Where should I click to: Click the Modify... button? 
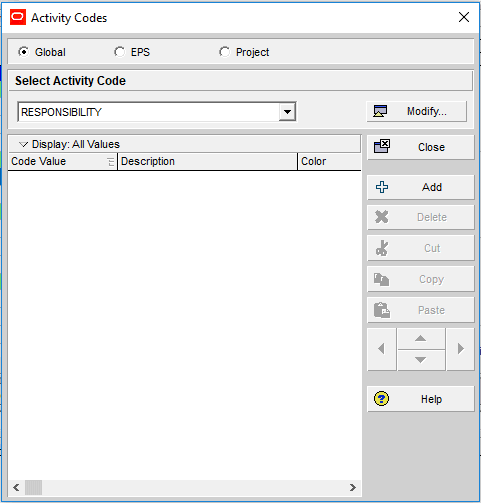click(x=417, y=111)
